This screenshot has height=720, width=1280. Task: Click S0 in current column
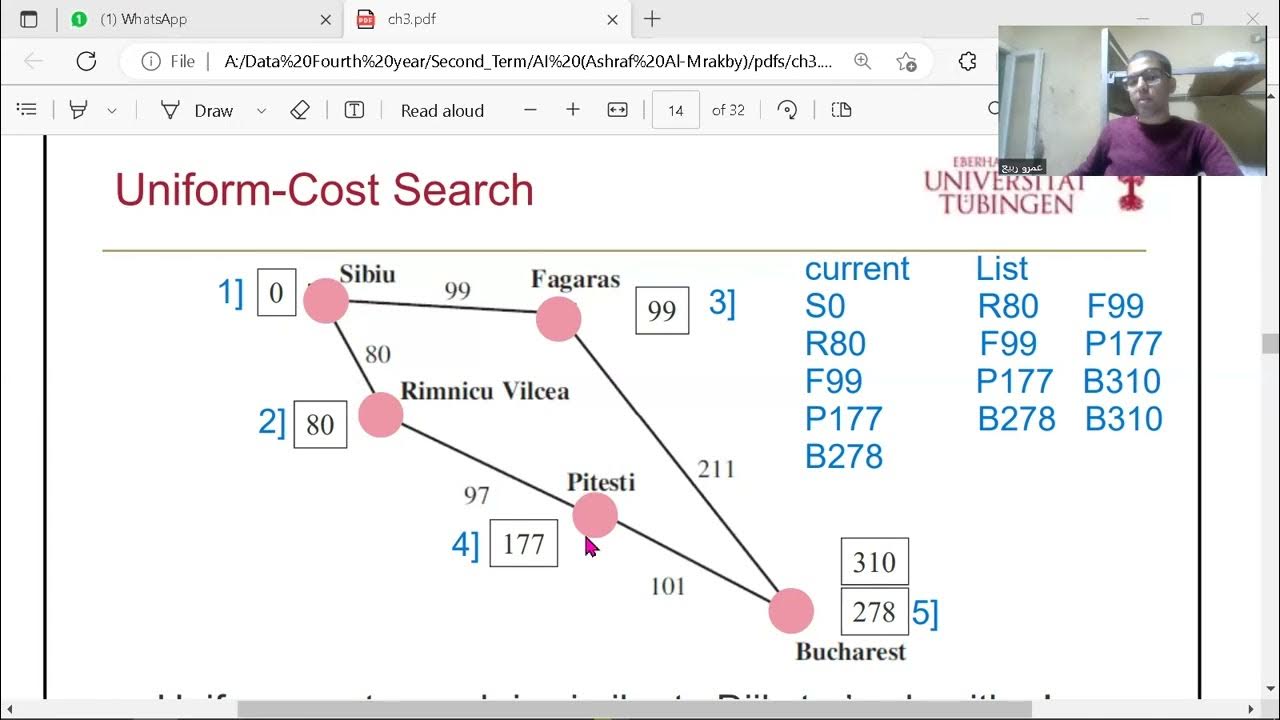pyautogui.click(x=825, y=306)
